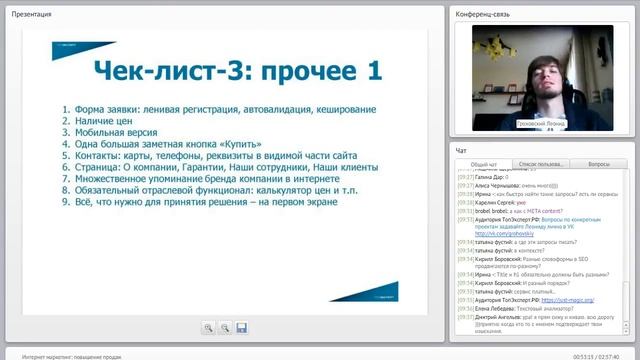Click the presenter's webcam video
The width and height of the screenshot is (640, 360).
pyautogui.click(x=542, y=78)
